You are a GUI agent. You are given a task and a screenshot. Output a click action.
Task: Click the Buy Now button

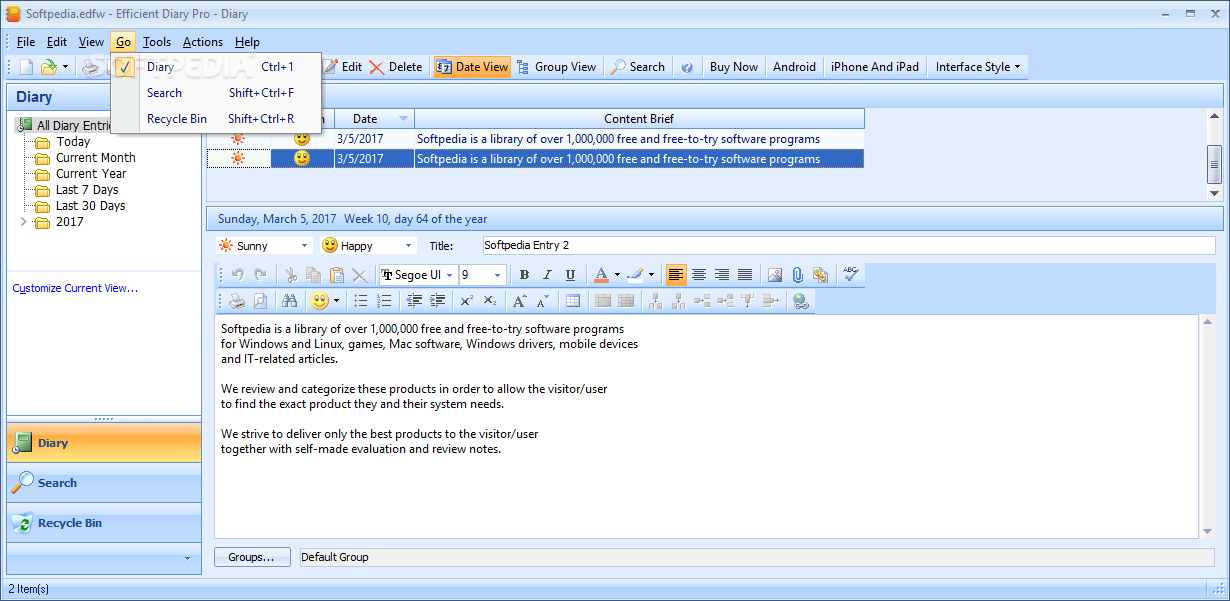click(x=734, y=67)
